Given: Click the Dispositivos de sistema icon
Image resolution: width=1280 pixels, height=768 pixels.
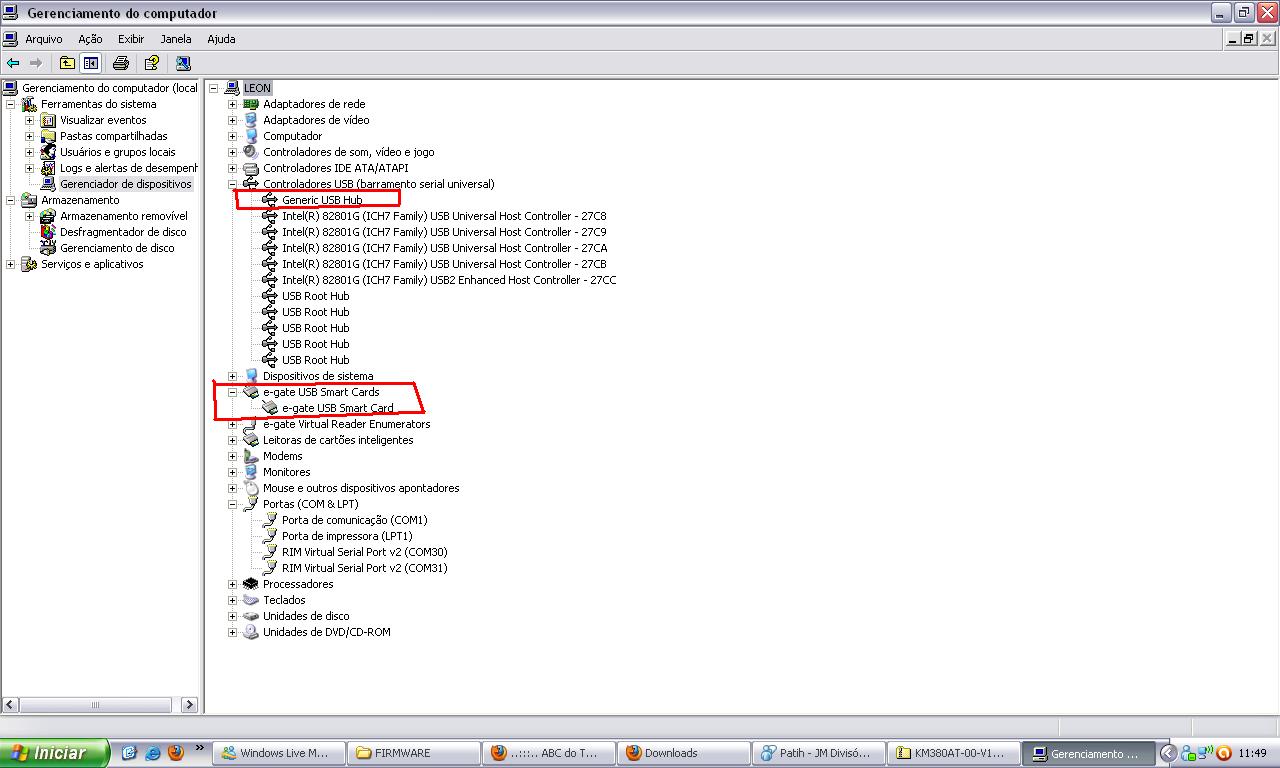Looking at the screenshot, I should click(x=251, y=376).
